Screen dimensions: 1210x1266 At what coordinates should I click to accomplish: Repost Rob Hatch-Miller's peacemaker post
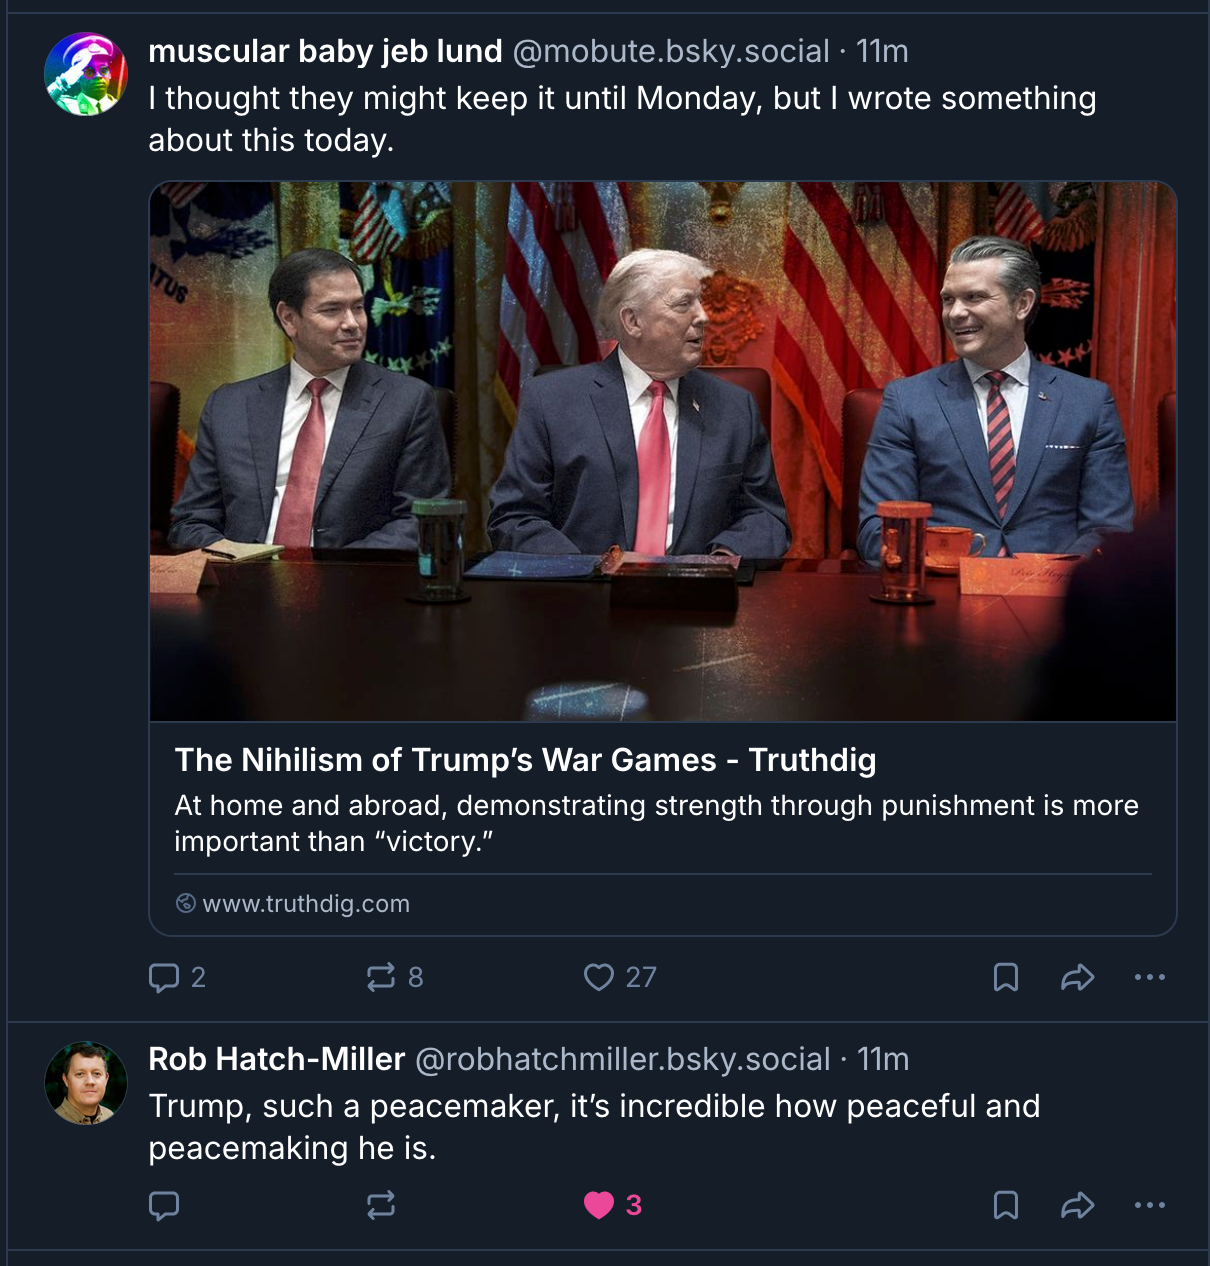coord(381,1205)
